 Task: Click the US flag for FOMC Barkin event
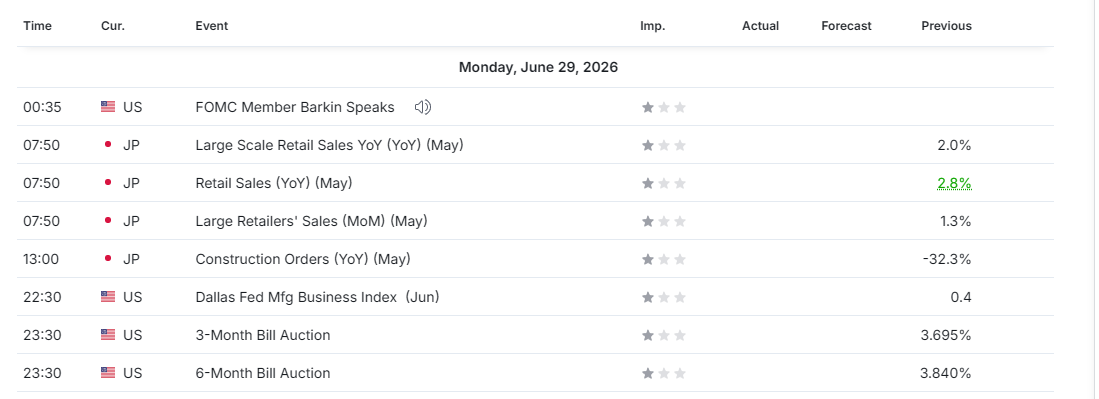tap(108, 107)
